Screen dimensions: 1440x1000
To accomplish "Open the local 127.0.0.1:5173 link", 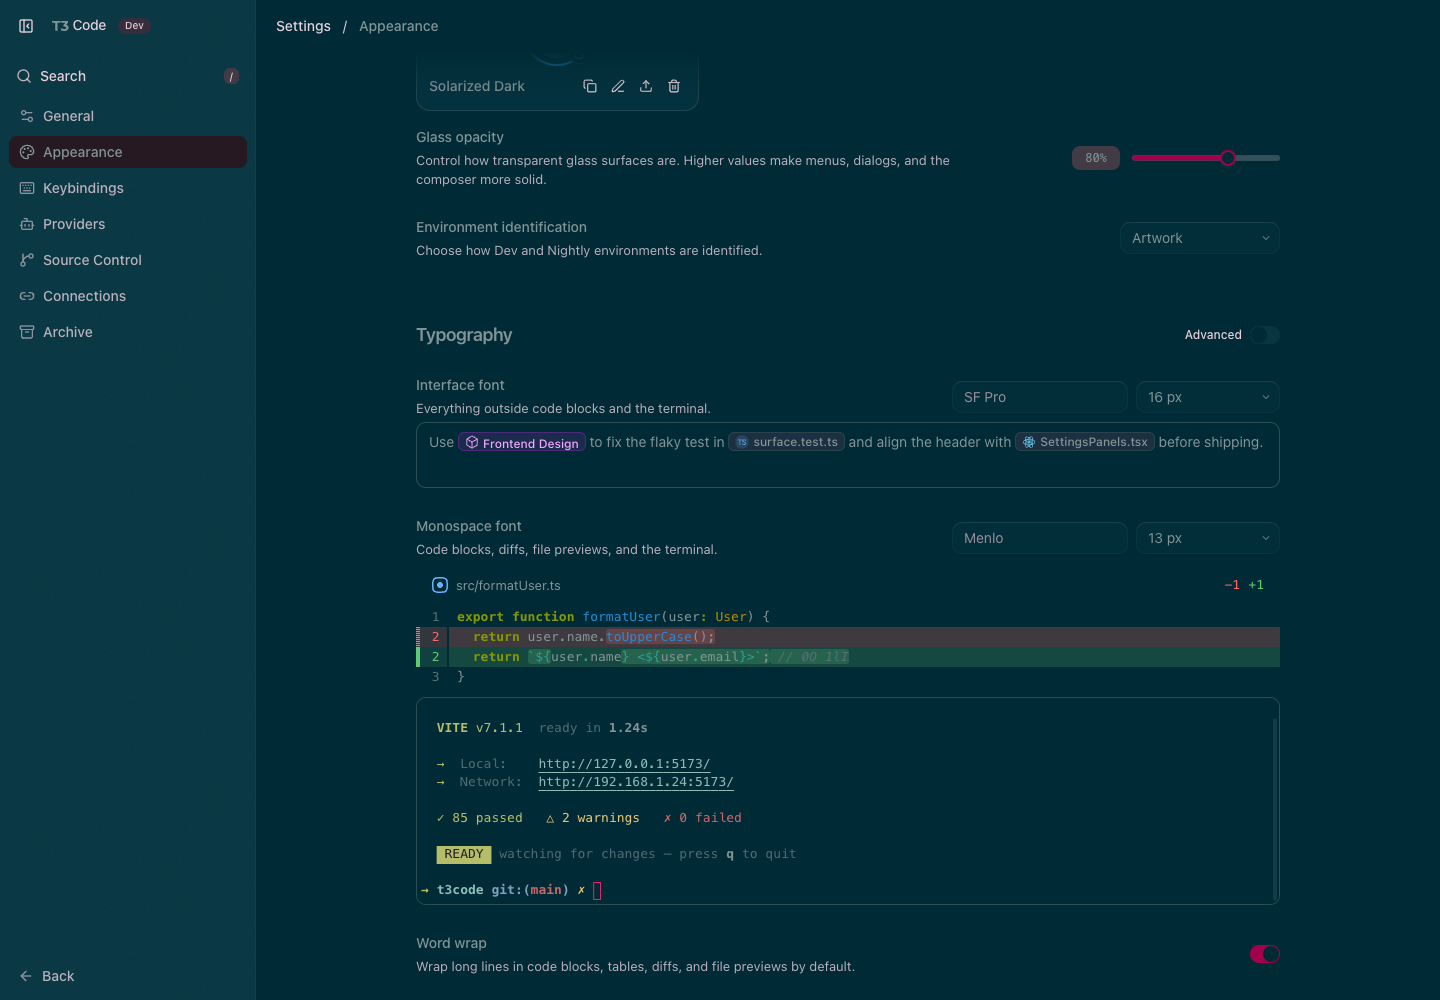I will click(x=624, y=764).
